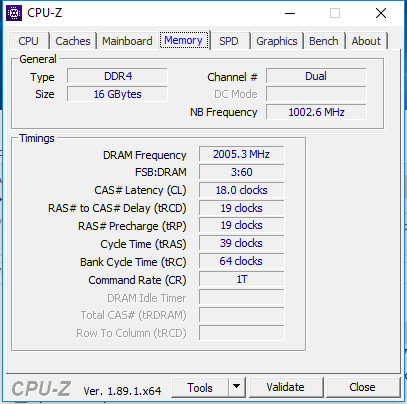Click the Tools button
Screen dimensions: 407x404
pyautogui.click(x=200, y=387)
